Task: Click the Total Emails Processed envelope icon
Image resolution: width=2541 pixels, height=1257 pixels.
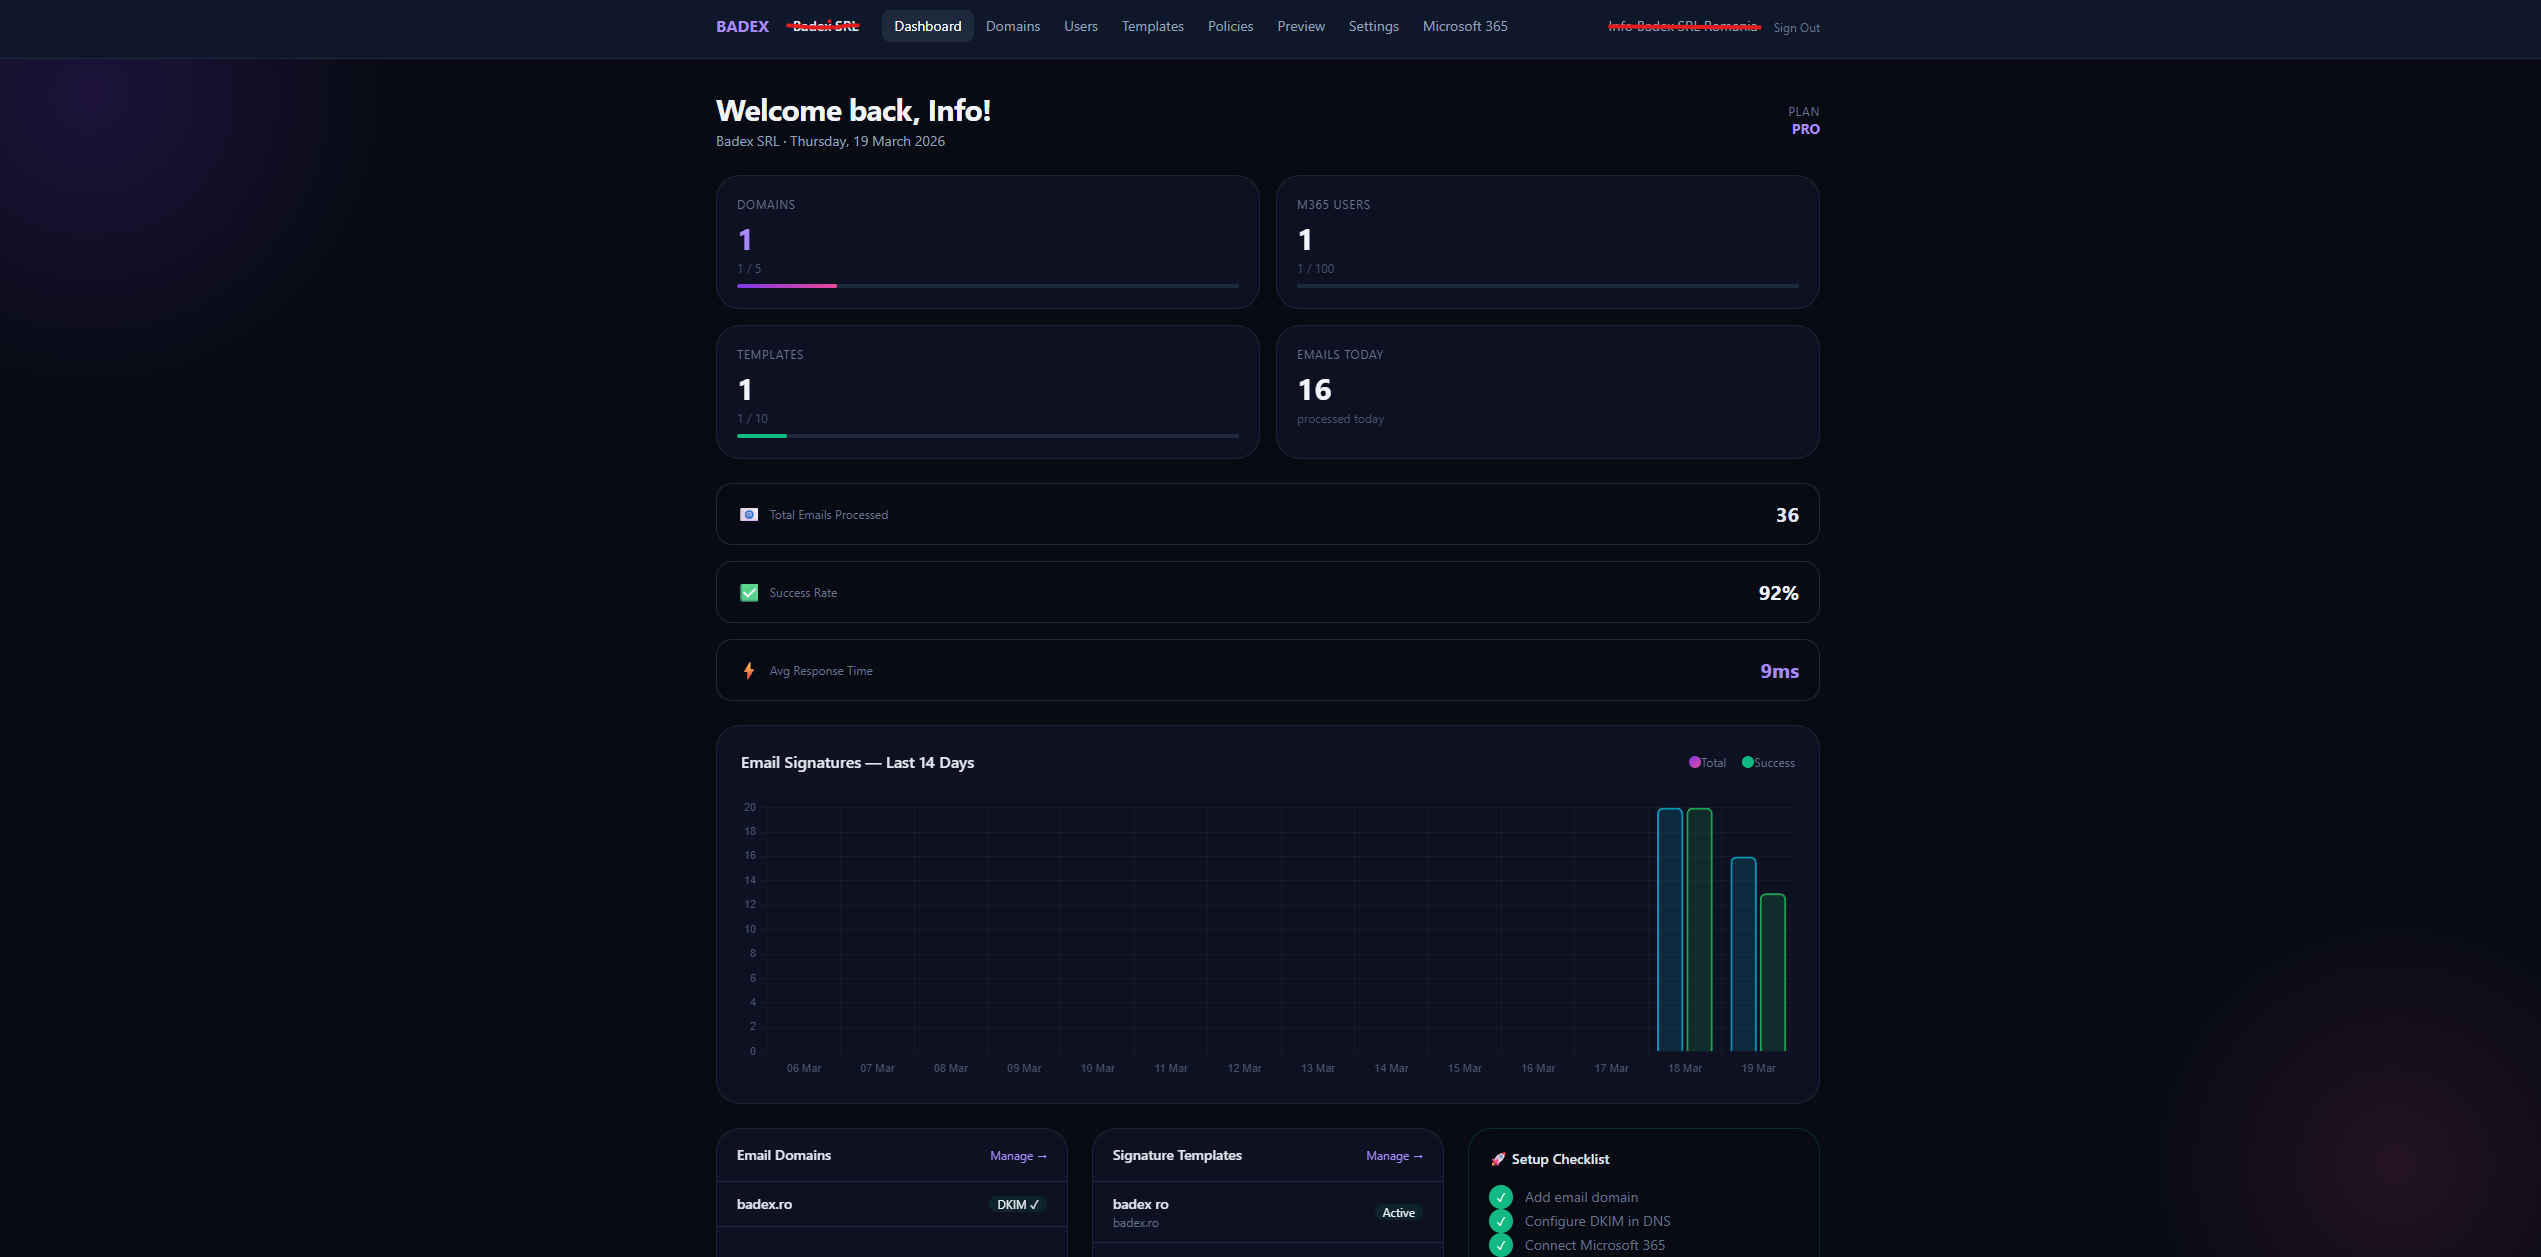Action: (x=748, y=515)
